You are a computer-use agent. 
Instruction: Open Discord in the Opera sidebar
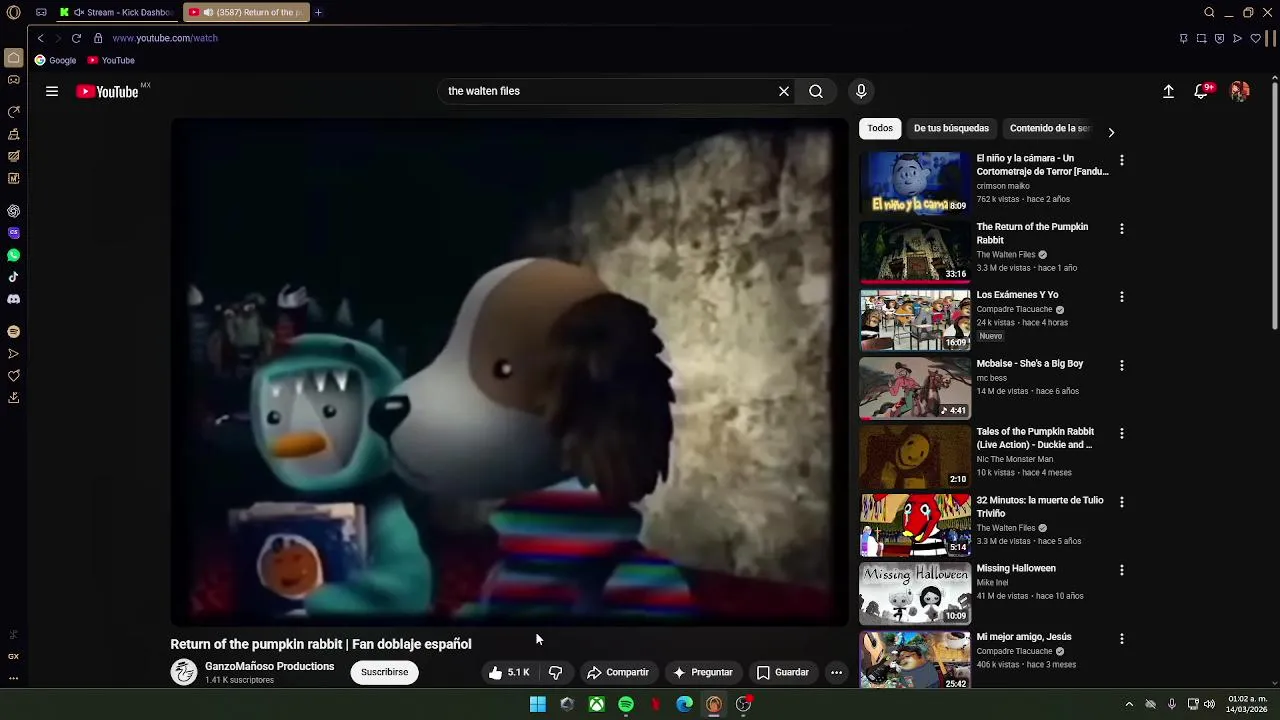(14, 299)
